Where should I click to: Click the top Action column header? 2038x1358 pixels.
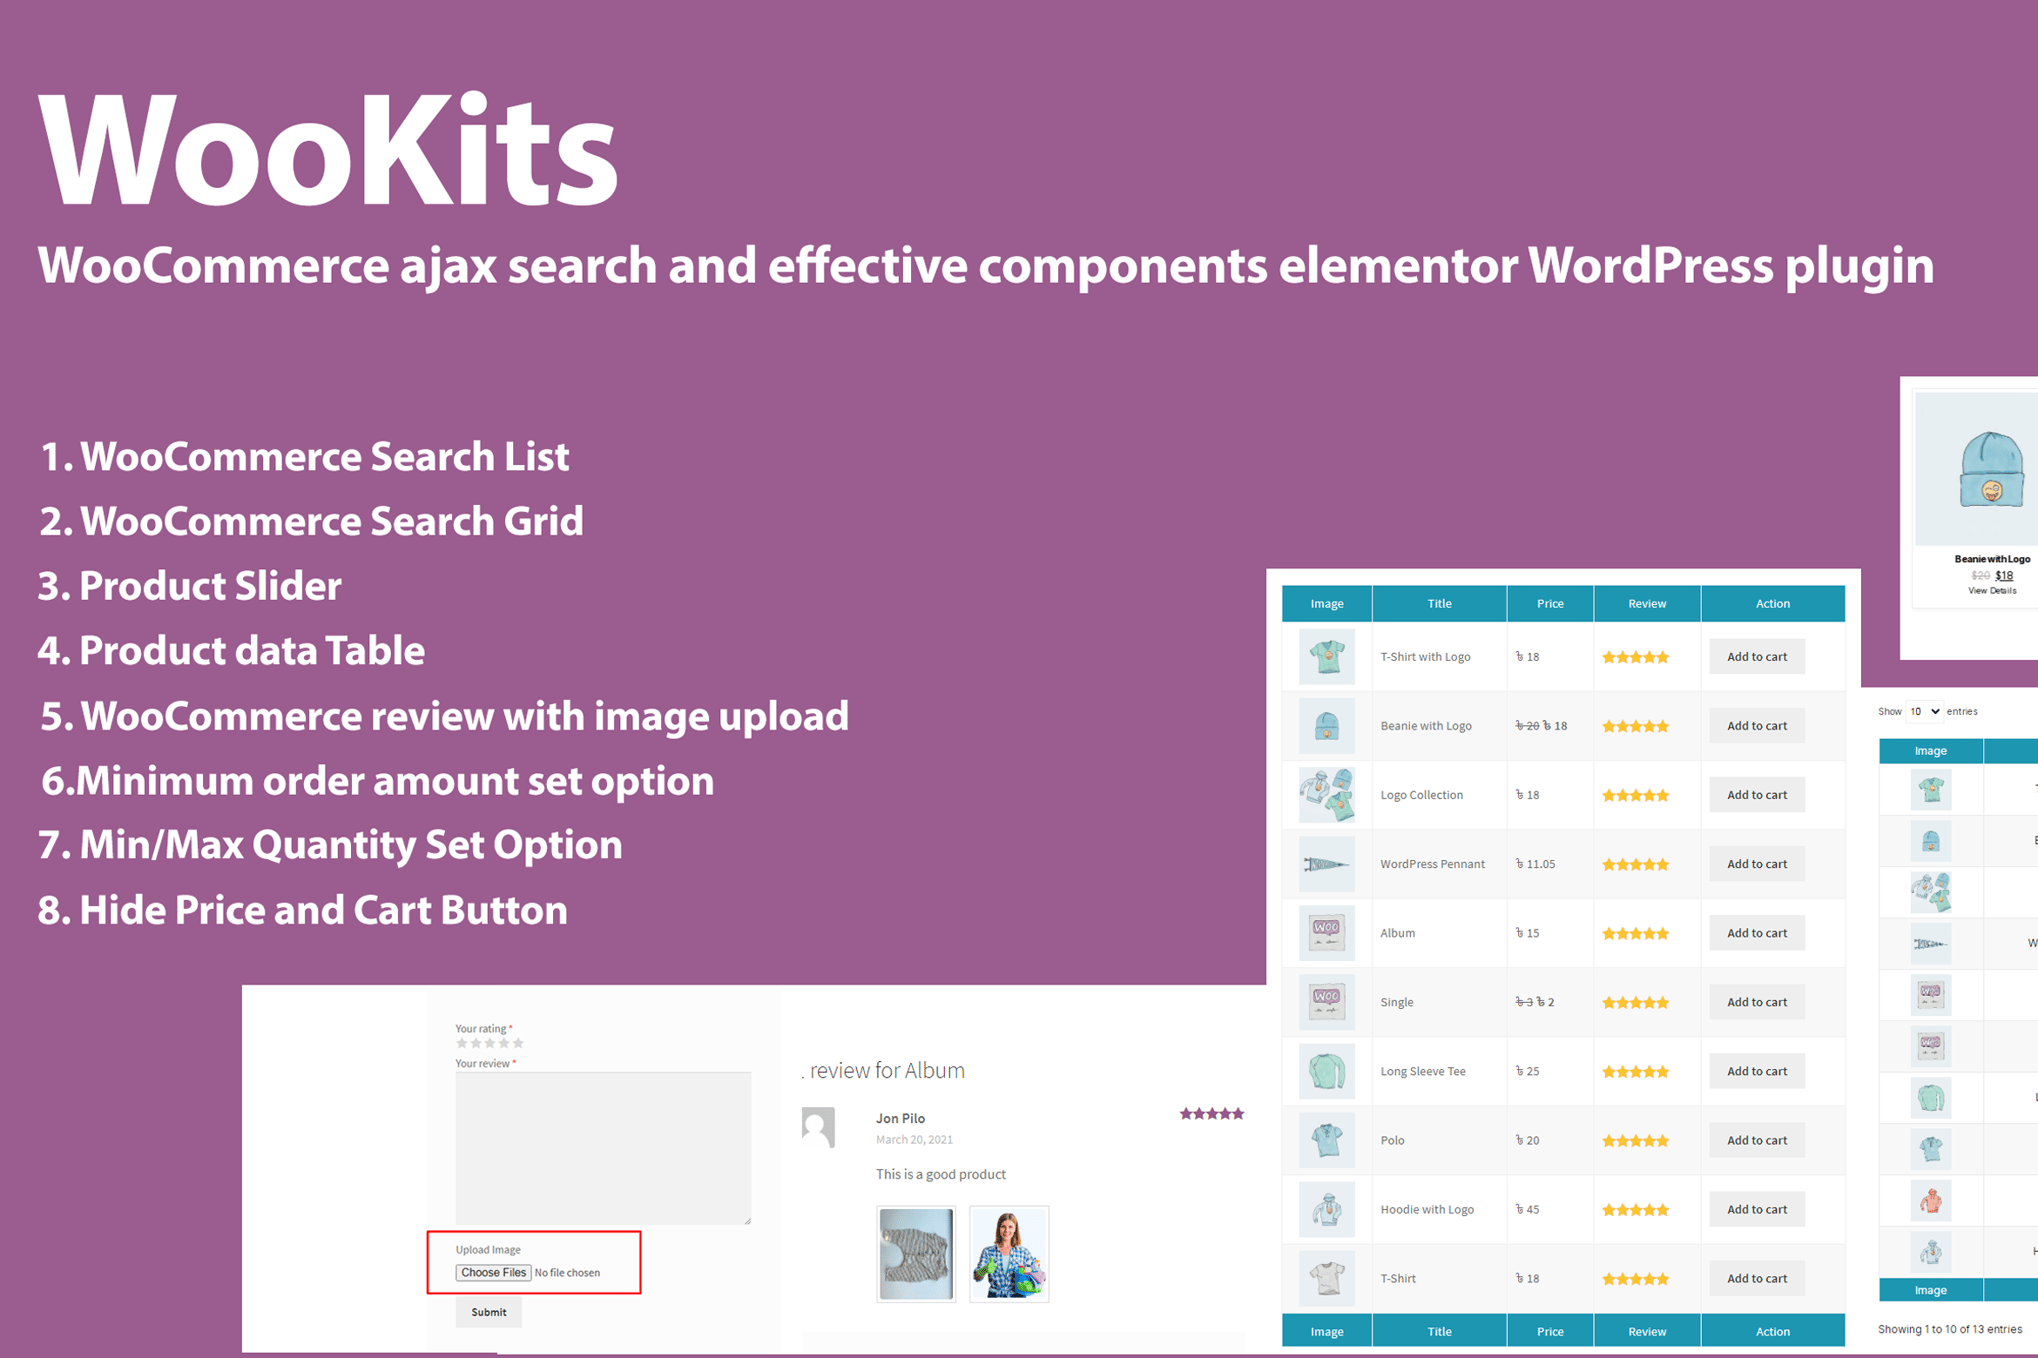1773,604
